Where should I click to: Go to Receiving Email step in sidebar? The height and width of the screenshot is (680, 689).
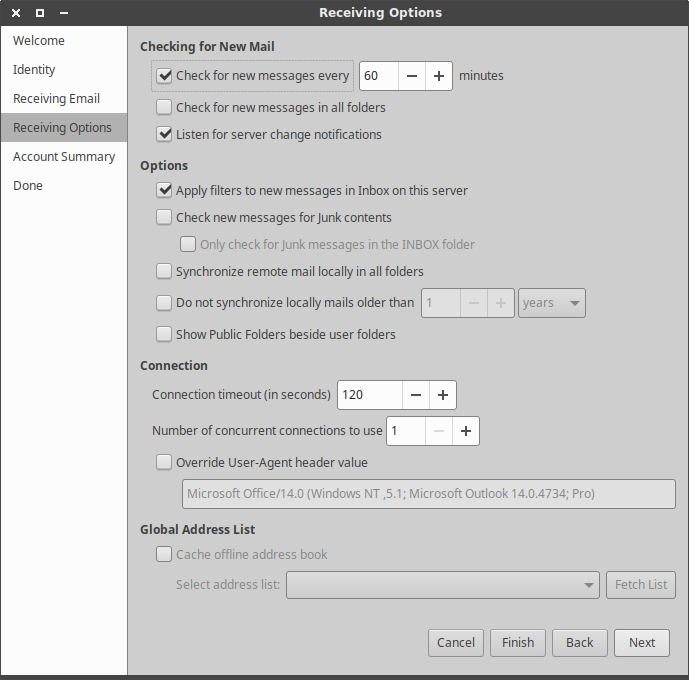point(56,99)
